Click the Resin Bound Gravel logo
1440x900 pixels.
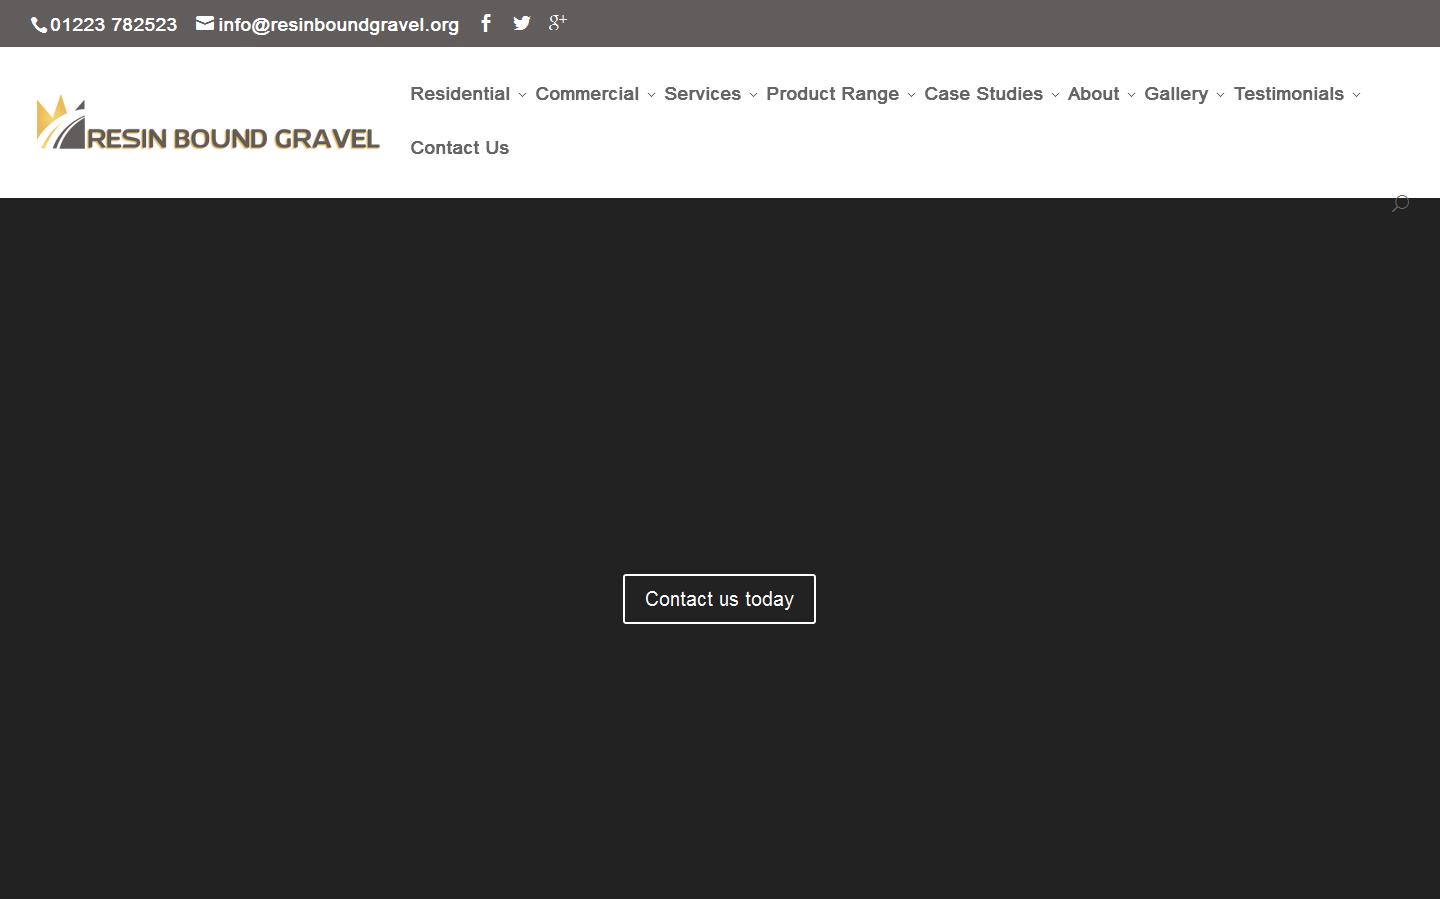click(x=207, y=122)
